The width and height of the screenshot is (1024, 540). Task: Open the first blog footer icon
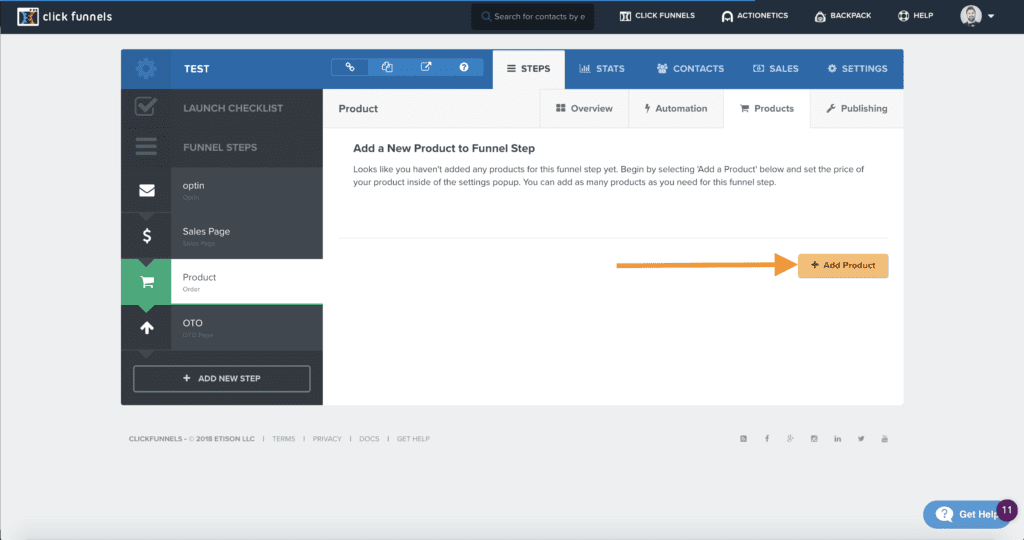coord(743,439)
